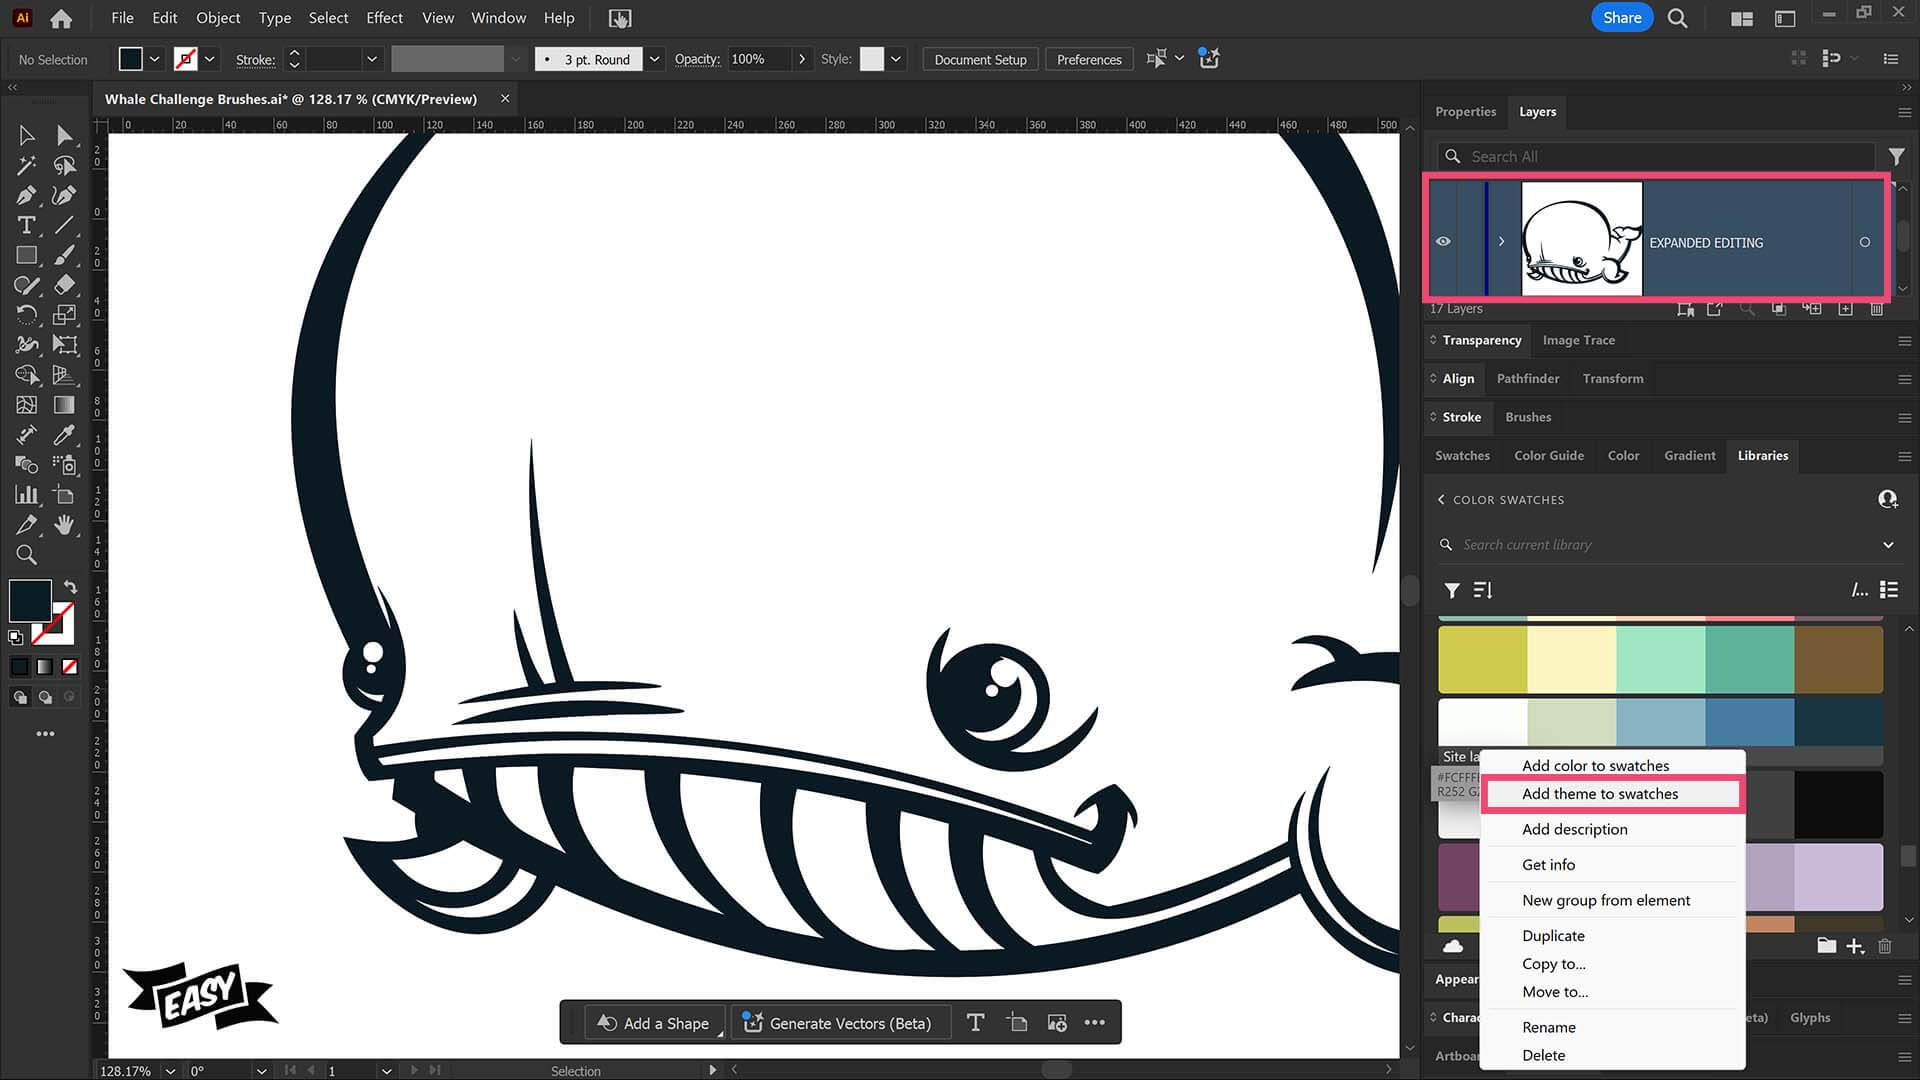Select the Shape Builder tool
The height and width of the screenshot is (1080, 1920).
(27, 375)
